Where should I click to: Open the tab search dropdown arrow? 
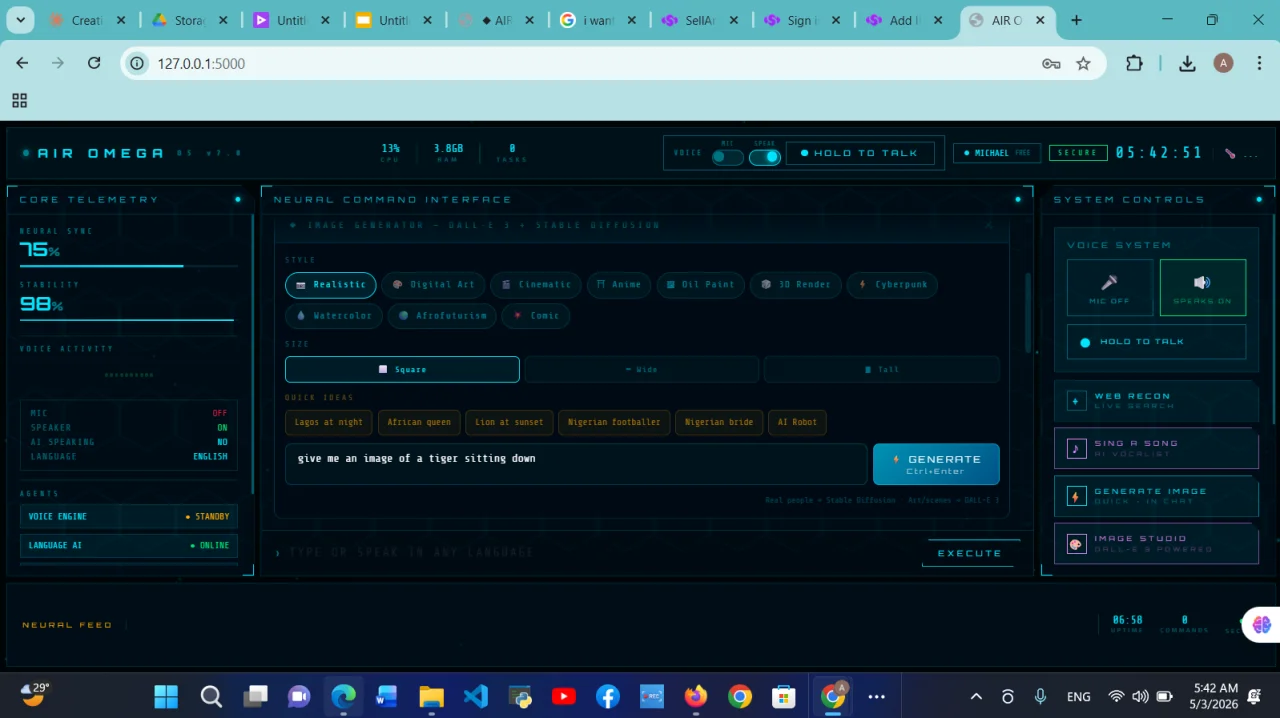[20, 20]
